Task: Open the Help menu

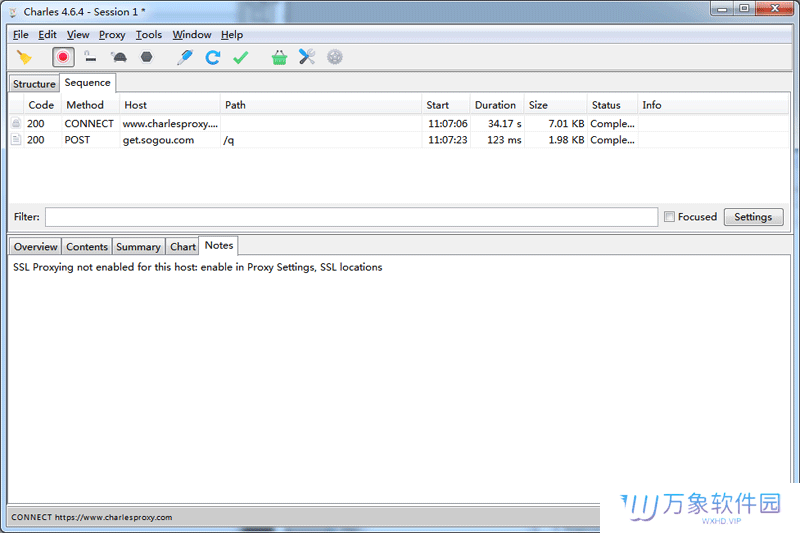Action: [232, 35]
